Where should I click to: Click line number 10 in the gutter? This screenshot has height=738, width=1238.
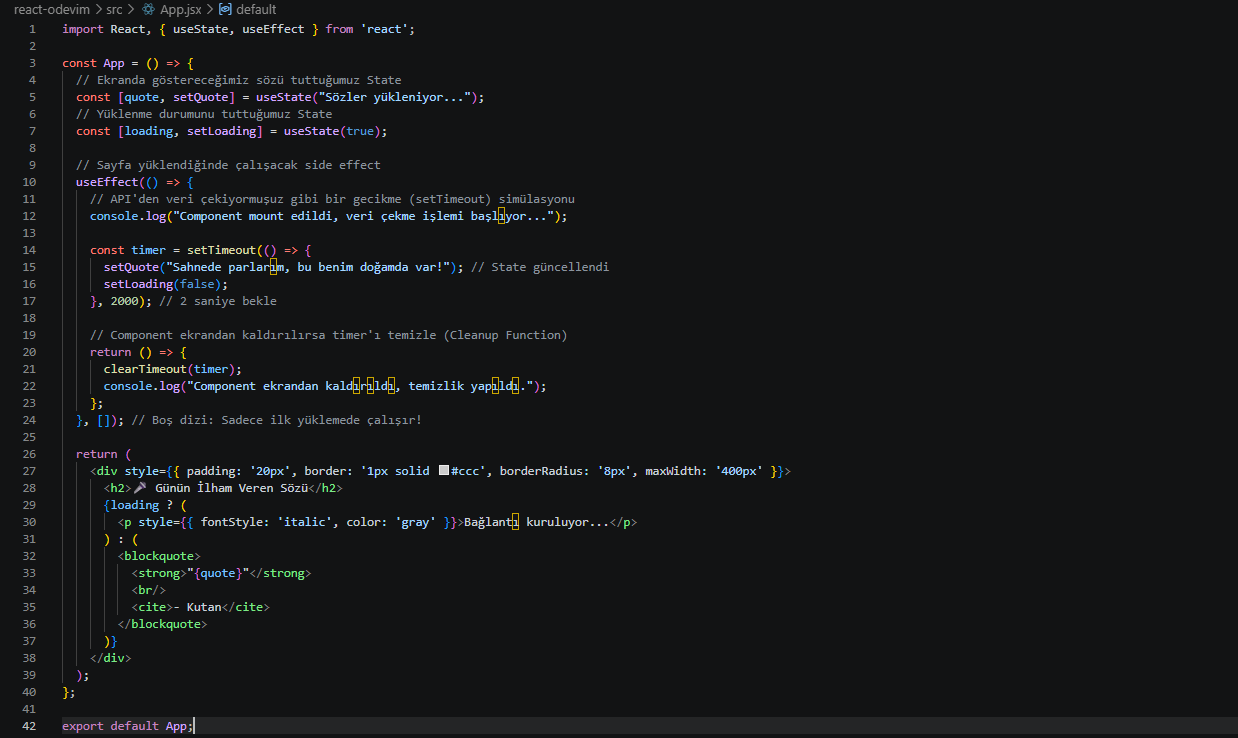[29, 182]
